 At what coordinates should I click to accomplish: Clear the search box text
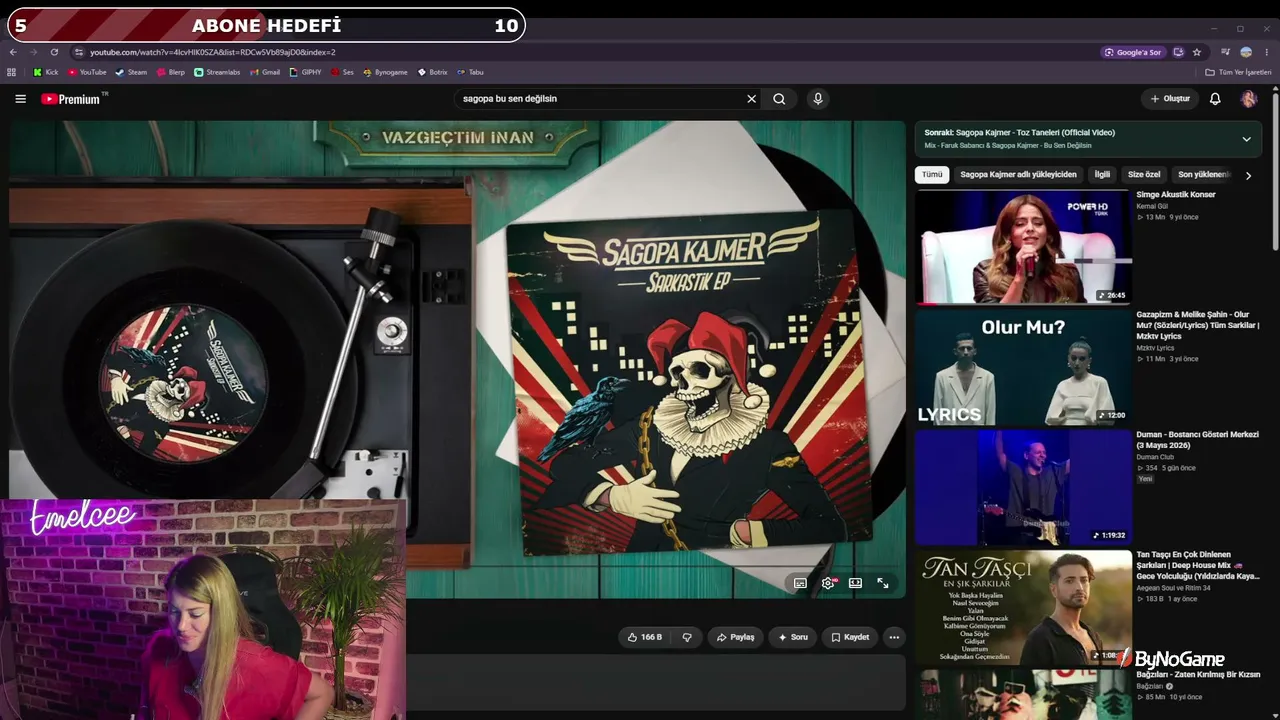click(751, 99)
